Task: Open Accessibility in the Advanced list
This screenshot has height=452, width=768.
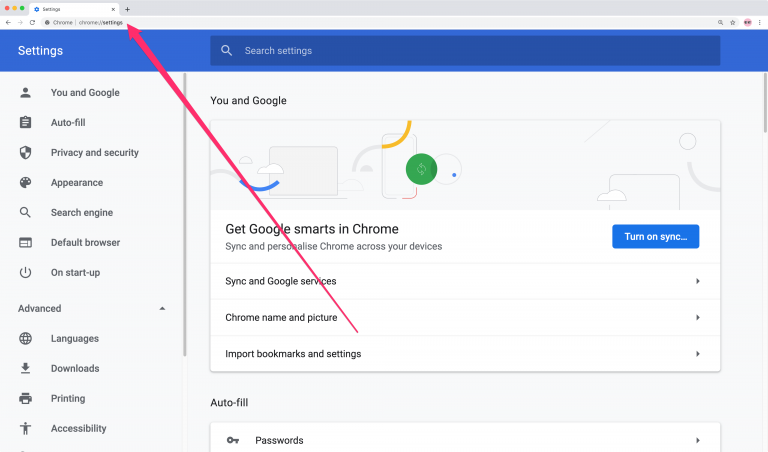Action: click(x=78, y=428)
